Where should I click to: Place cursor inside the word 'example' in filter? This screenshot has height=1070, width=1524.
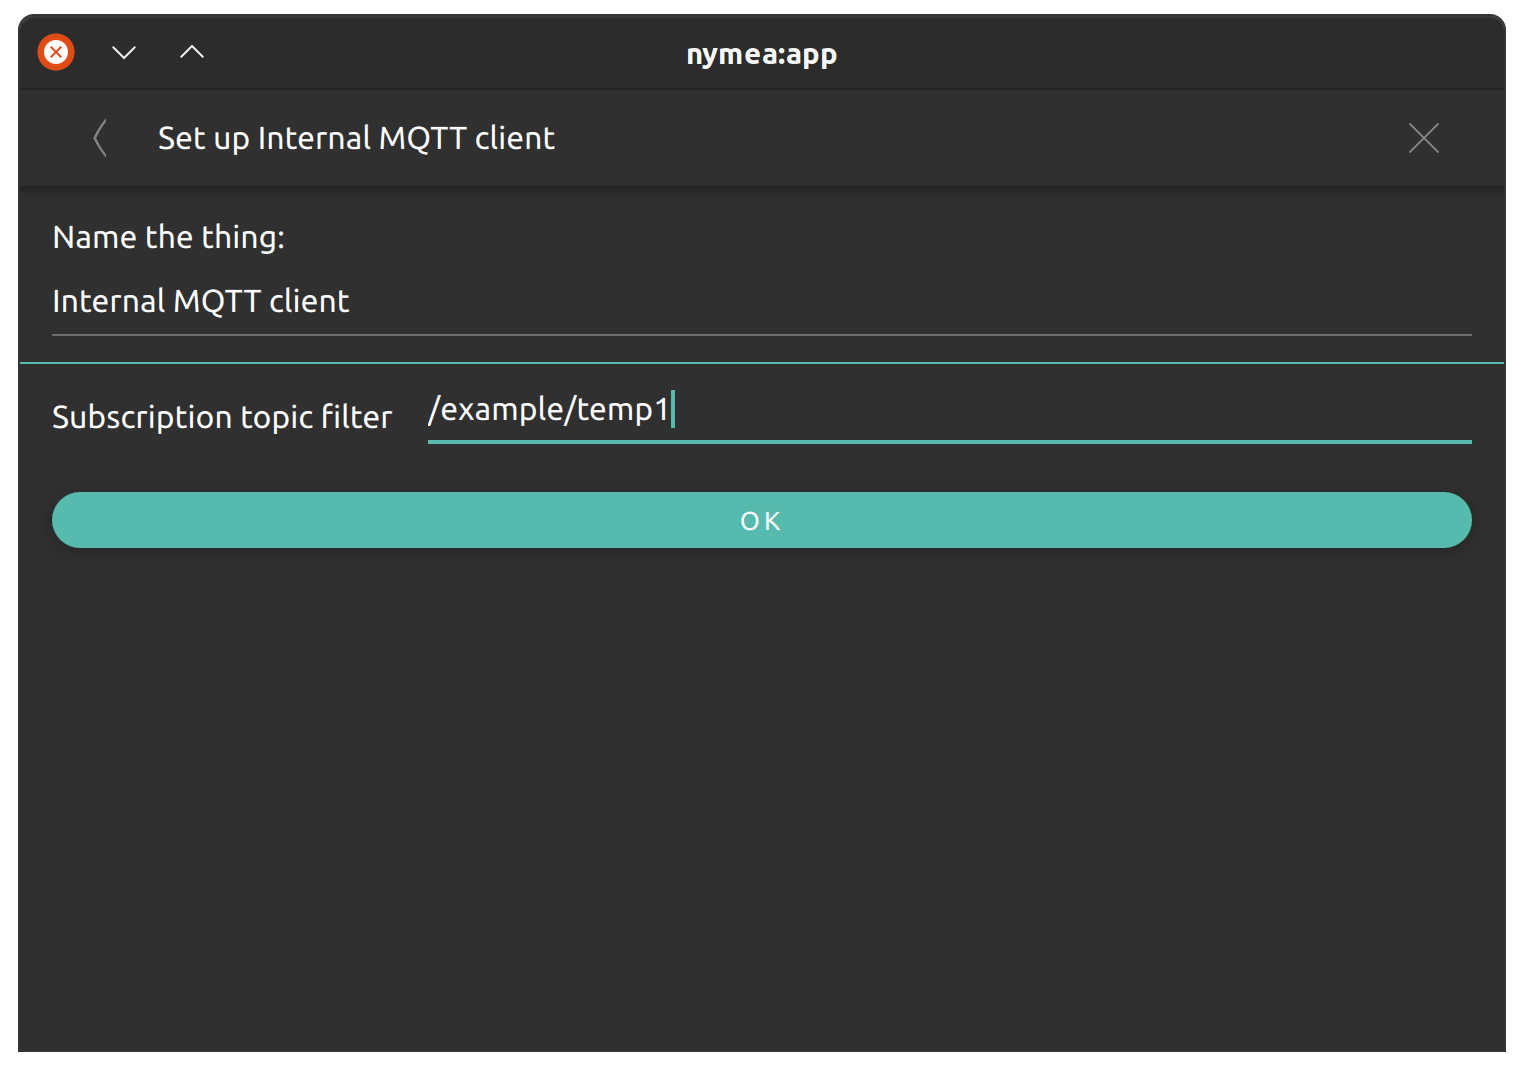pyautogui.click(x=502, y=410)
